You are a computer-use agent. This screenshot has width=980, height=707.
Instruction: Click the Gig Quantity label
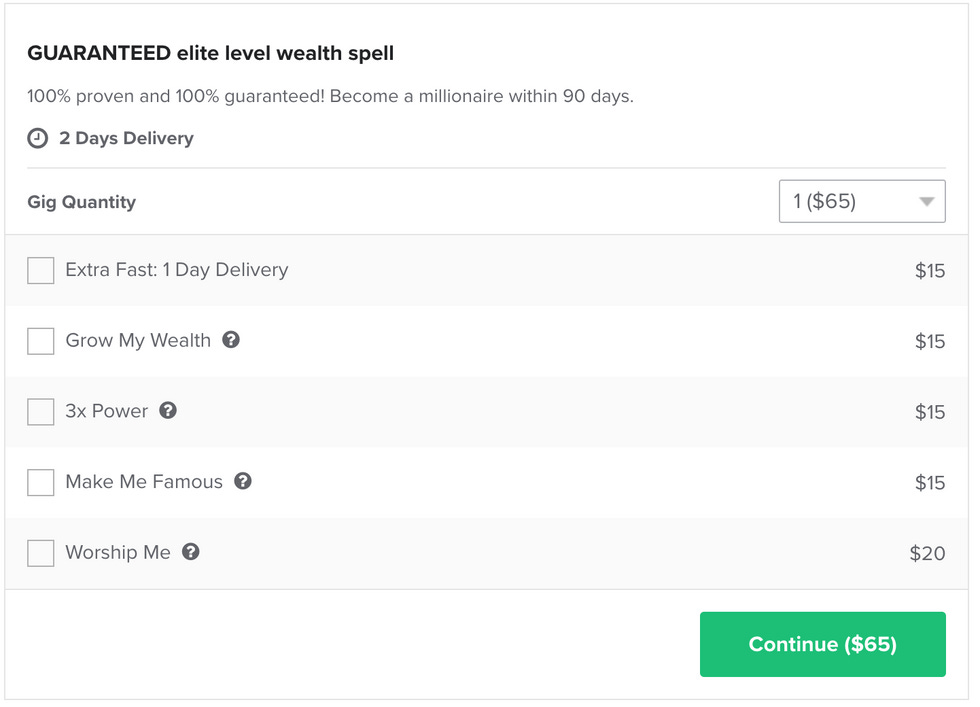(x=81, y=202)
